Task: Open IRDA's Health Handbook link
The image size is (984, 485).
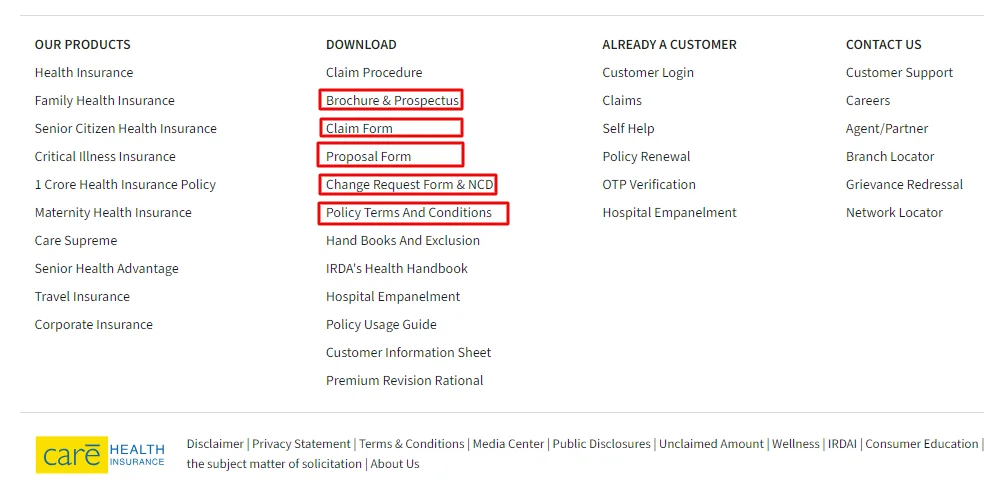Action: coord(396,269)
